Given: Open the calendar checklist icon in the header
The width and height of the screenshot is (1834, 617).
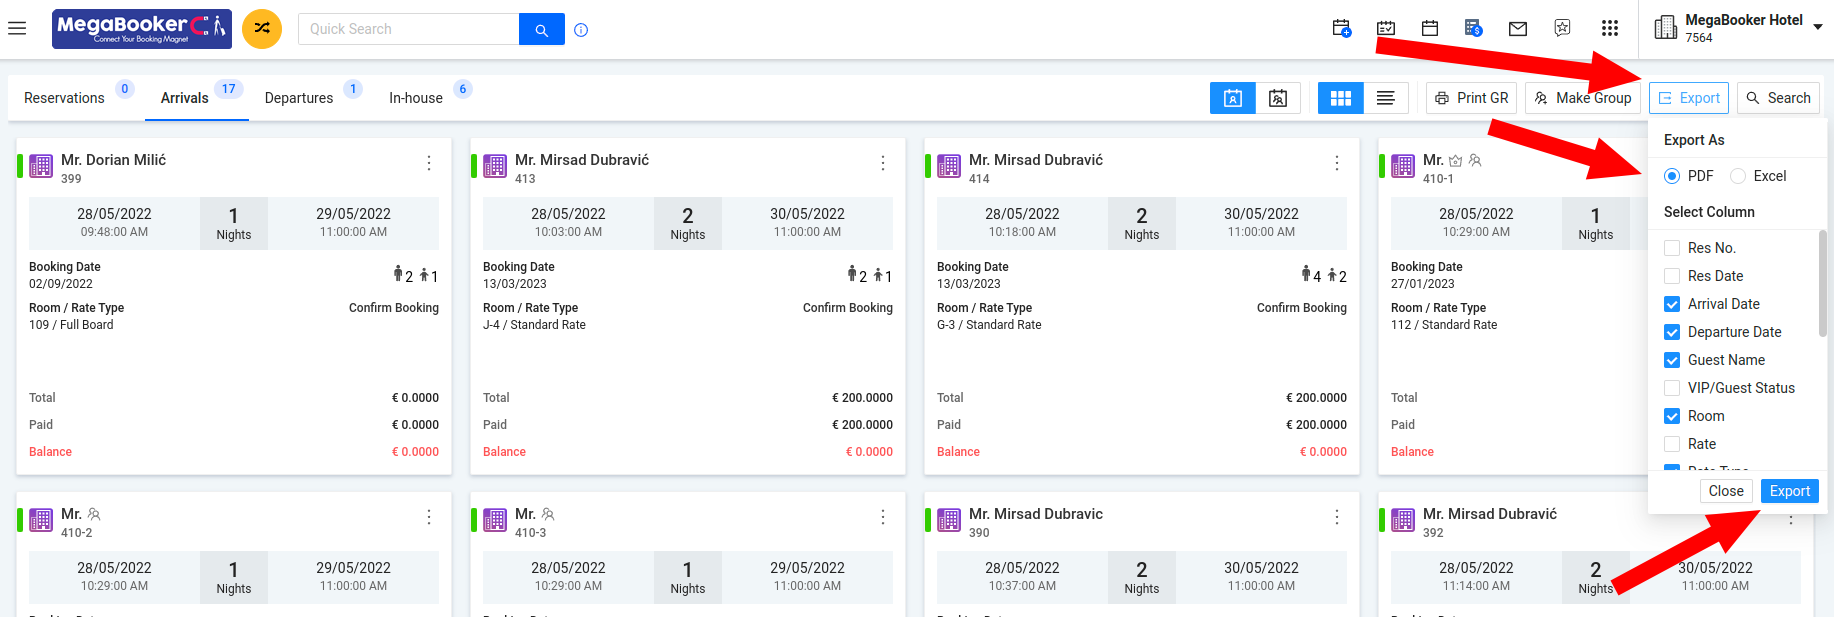Looking at the screenshot, I should coord(1386,29).
